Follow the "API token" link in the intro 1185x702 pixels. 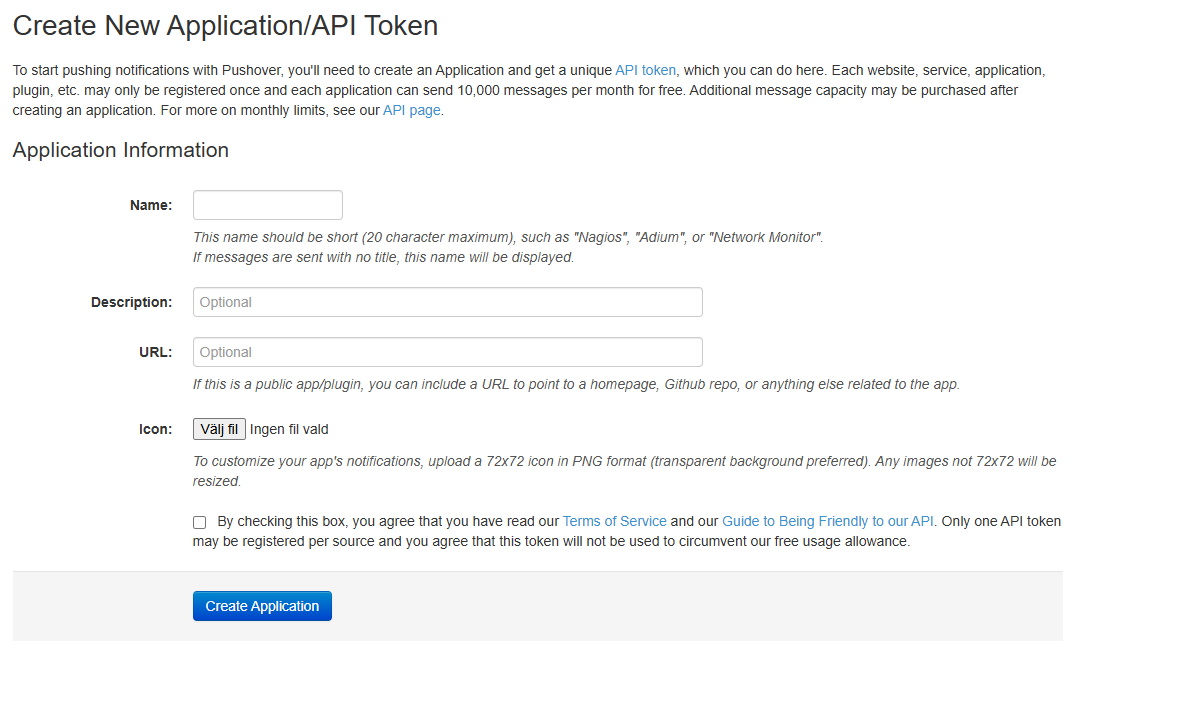point(645,70)
